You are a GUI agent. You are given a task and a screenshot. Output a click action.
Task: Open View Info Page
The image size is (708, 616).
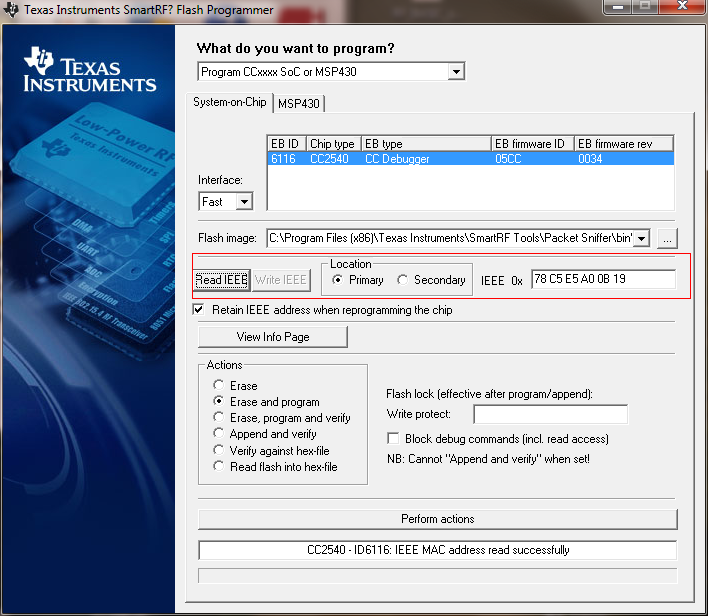(x=273, y=337)
